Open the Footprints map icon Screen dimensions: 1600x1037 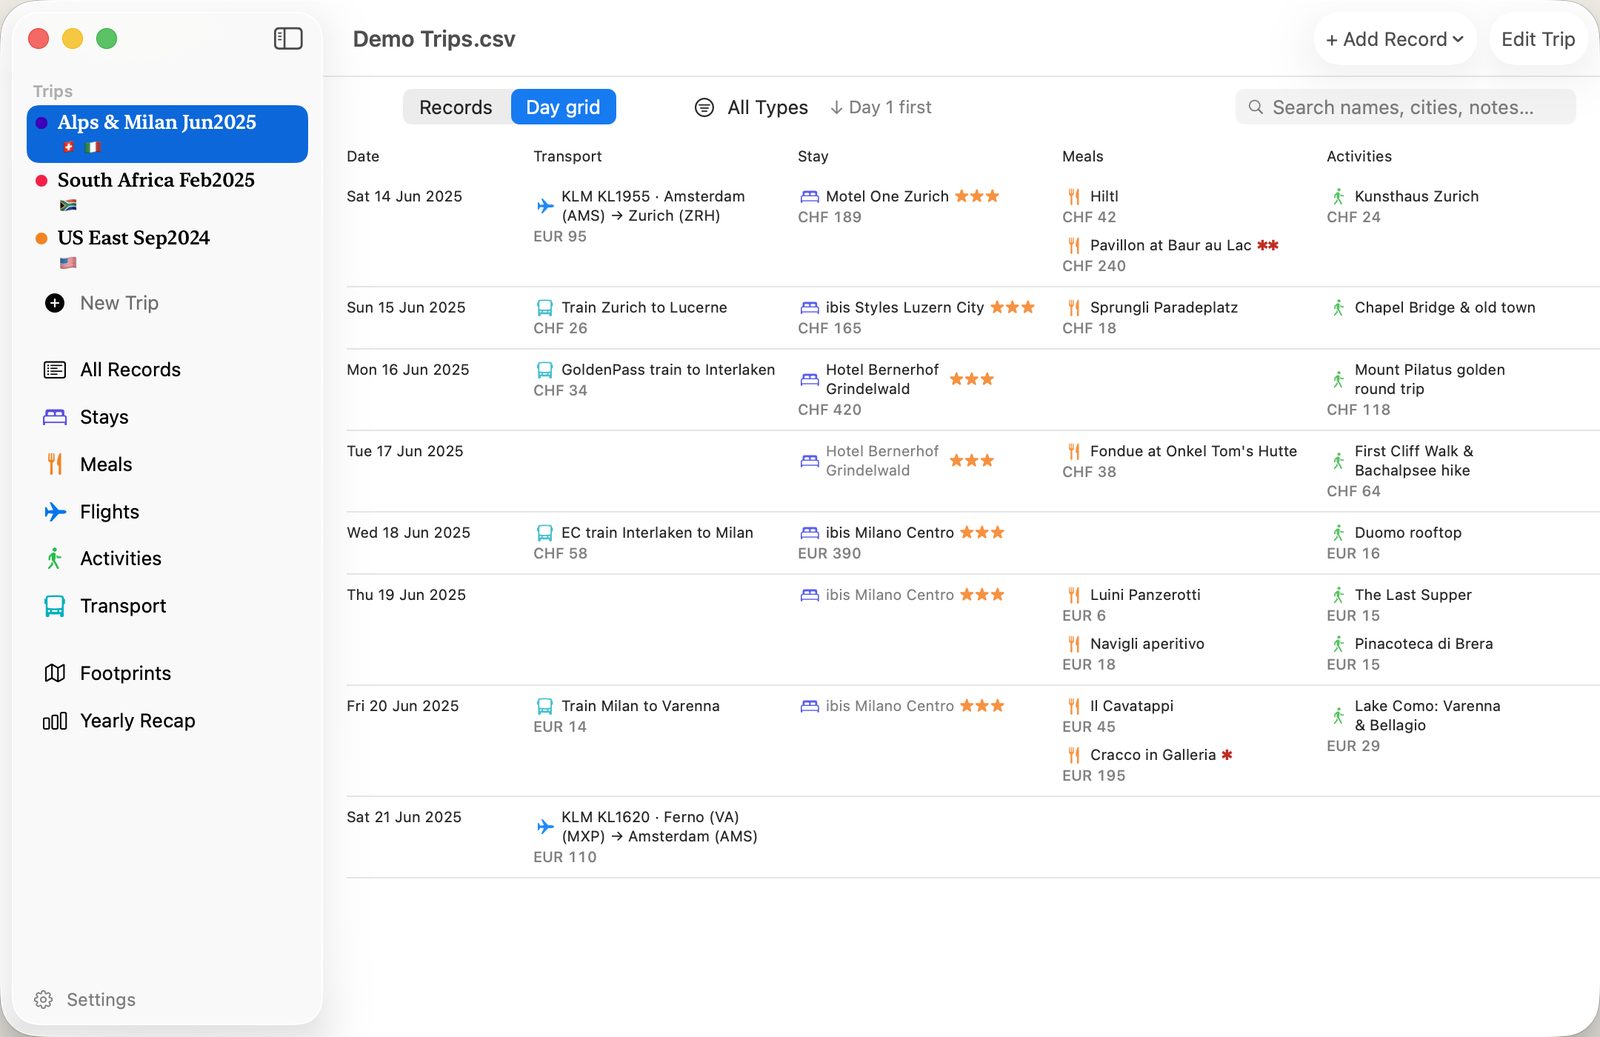pos(55,674)
